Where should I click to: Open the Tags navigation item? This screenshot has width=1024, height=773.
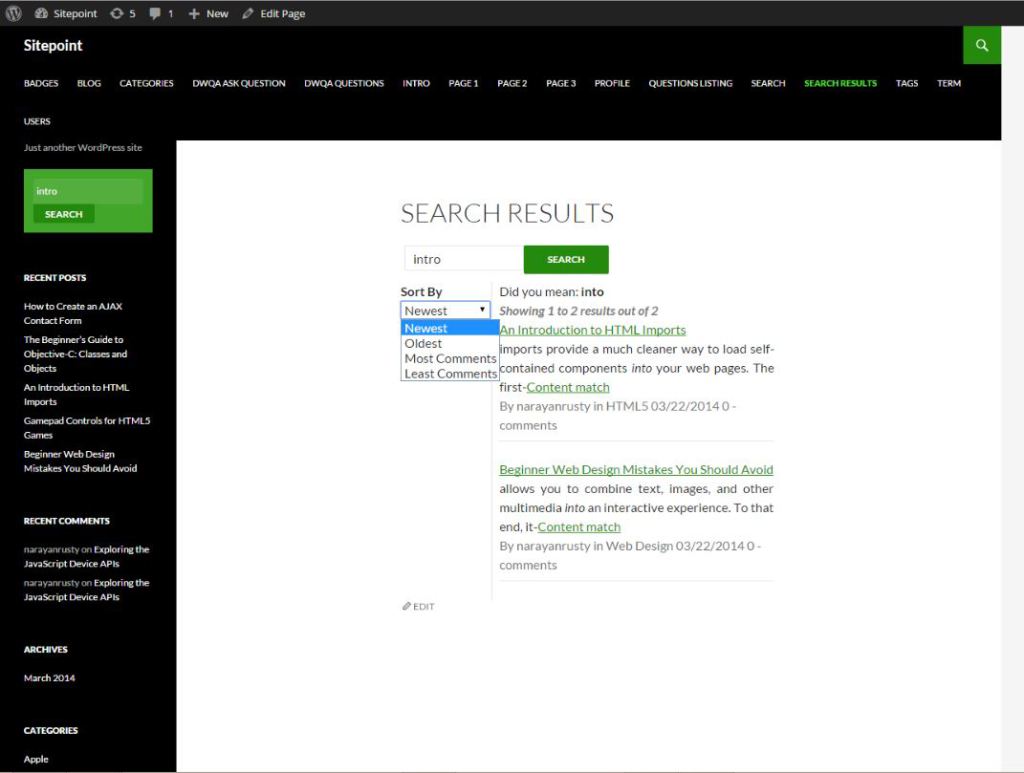click(x=906, y=83)
